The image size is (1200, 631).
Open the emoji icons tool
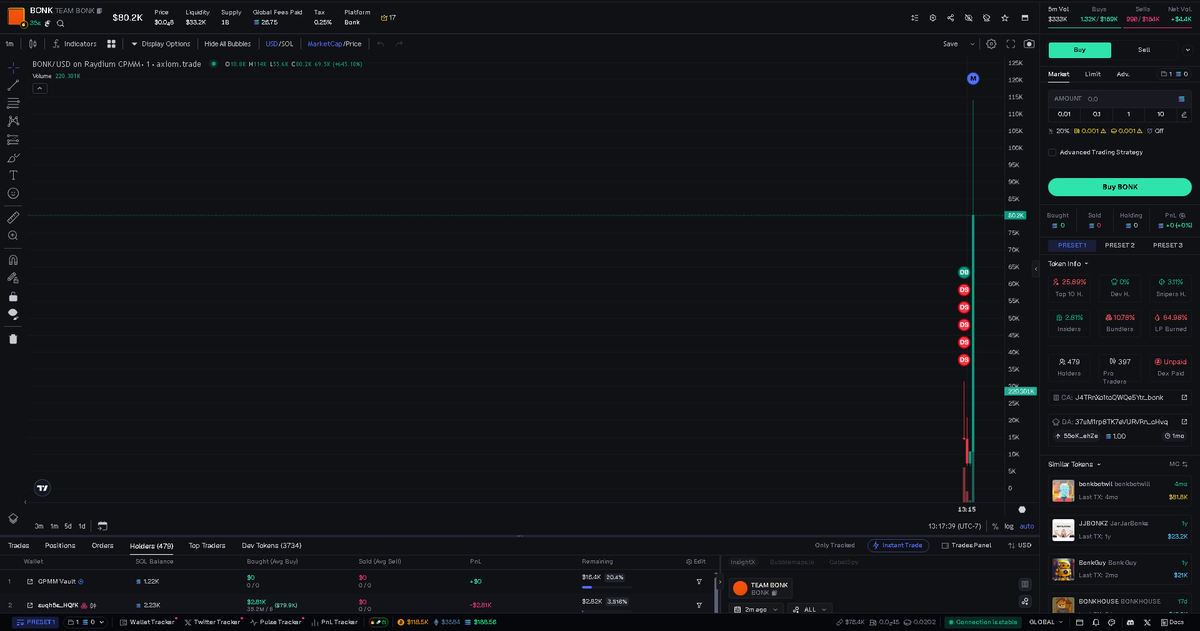[13, 193]
